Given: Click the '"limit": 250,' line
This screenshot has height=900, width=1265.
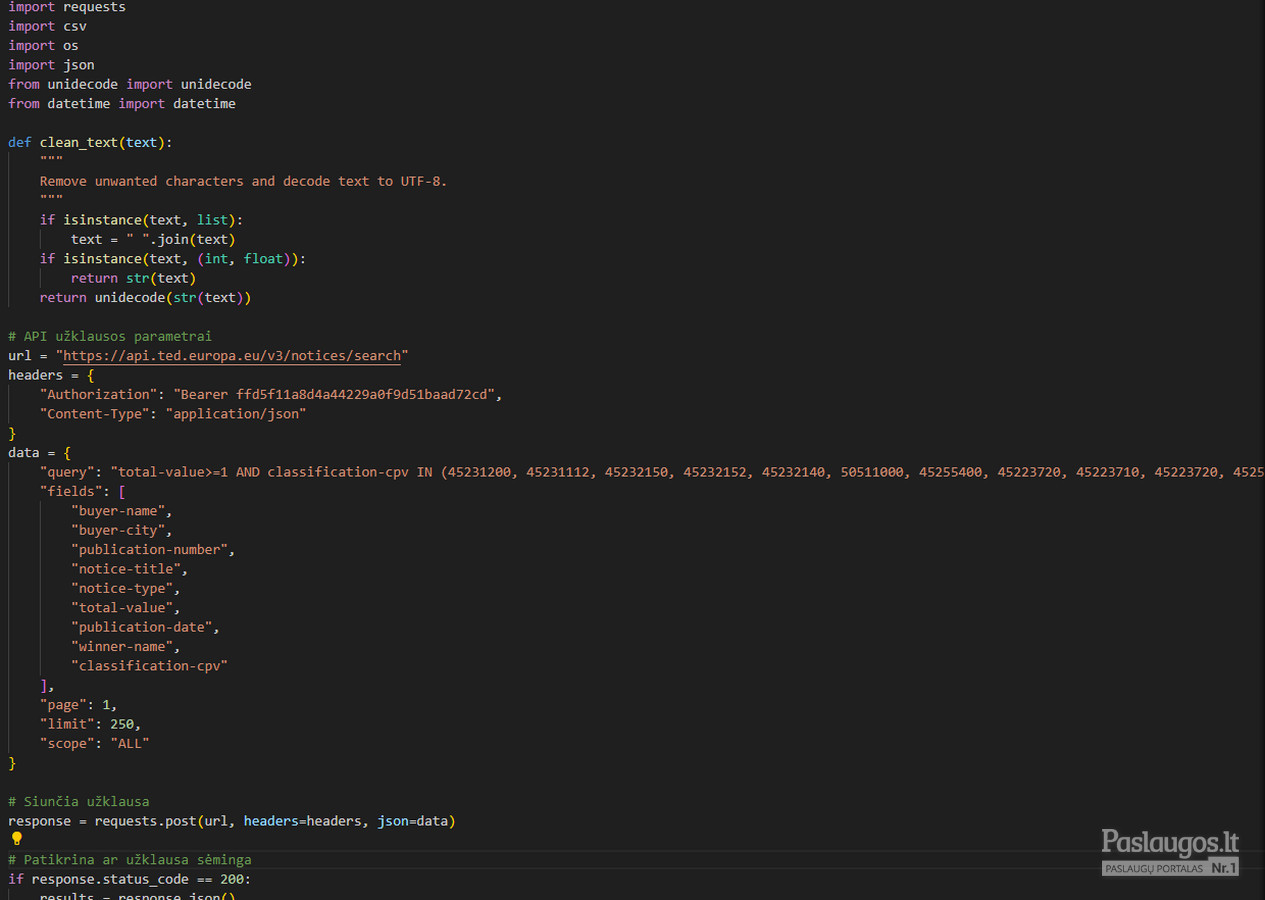Looking at the screenshot, I should pos(90,724).
